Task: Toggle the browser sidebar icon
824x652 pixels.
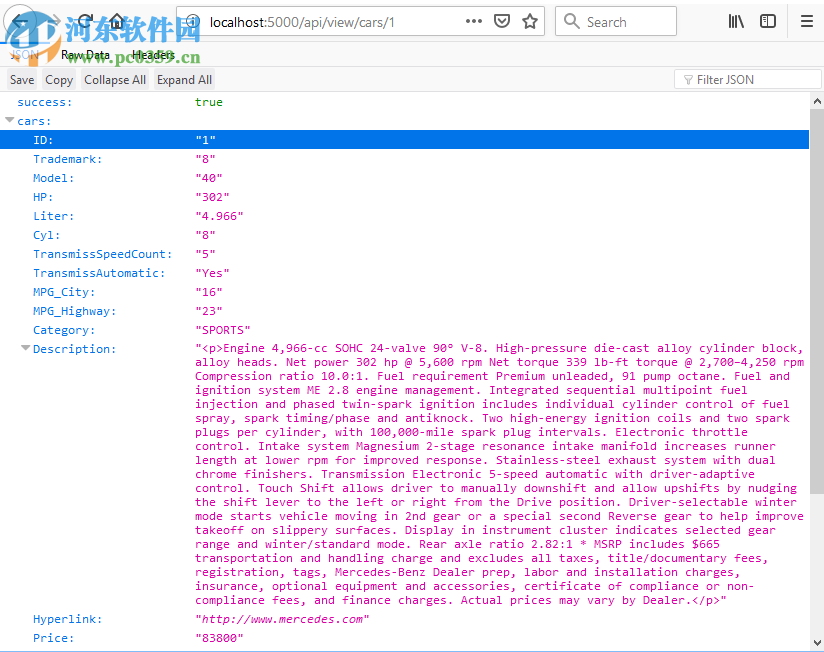Action: pyautogui.click(x=766, y=21)
